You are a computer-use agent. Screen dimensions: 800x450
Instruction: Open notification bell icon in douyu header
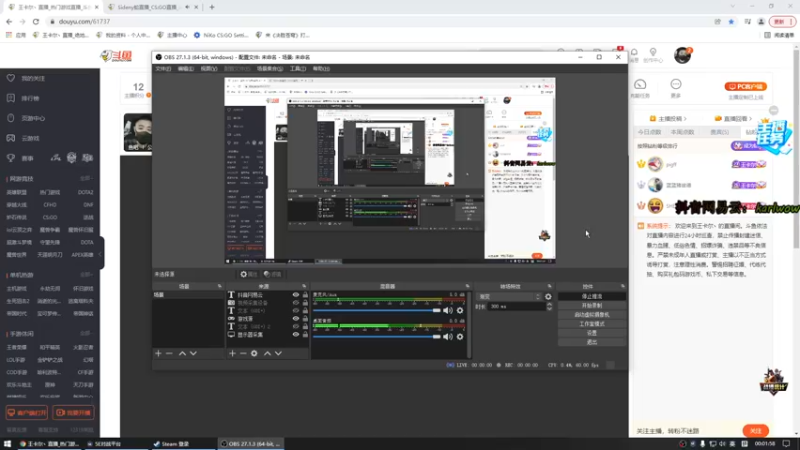point(634,53)
